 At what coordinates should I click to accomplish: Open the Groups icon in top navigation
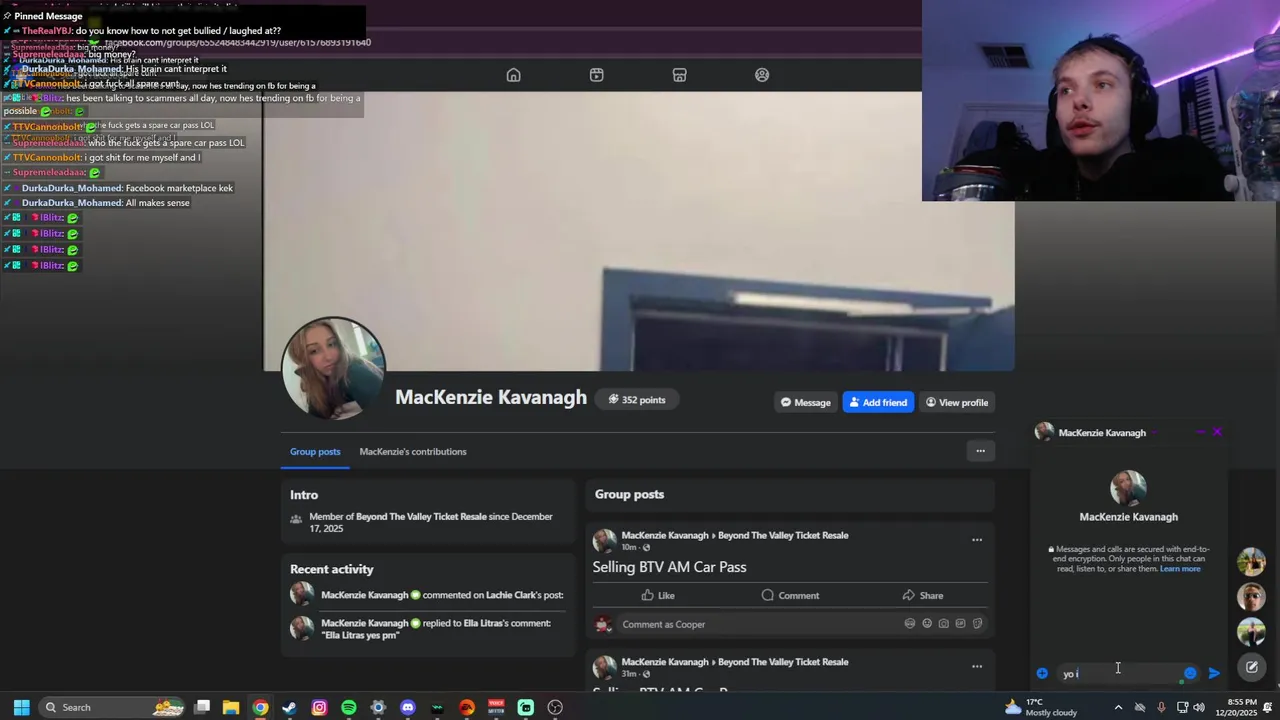[x=762, y=75]
